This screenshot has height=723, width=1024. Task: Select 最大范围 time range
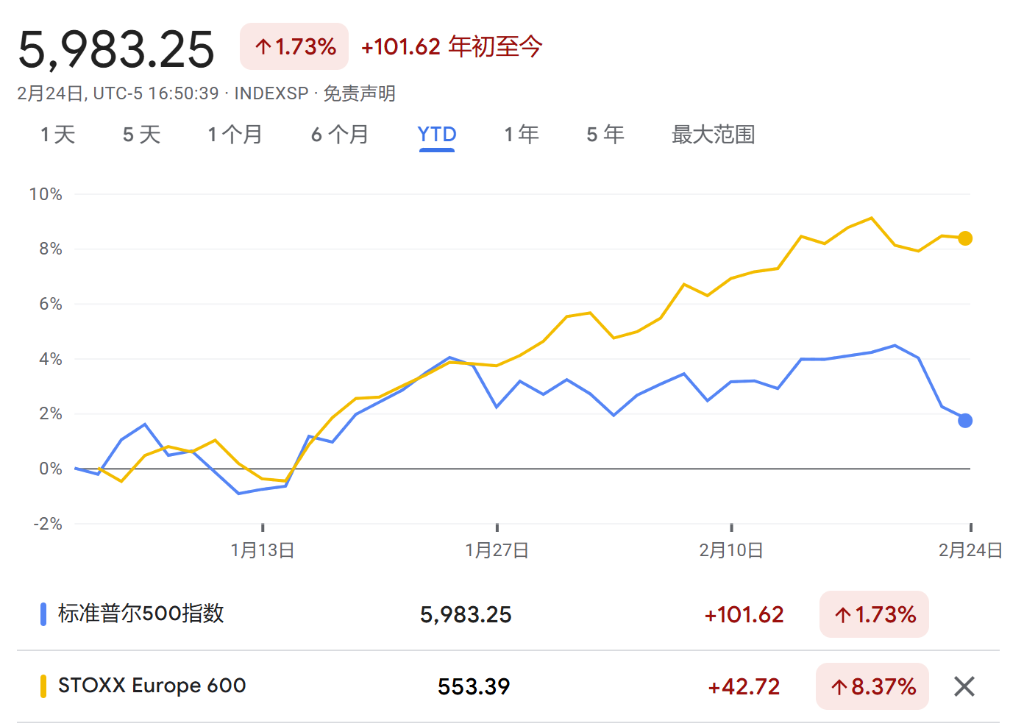point(713,134)
